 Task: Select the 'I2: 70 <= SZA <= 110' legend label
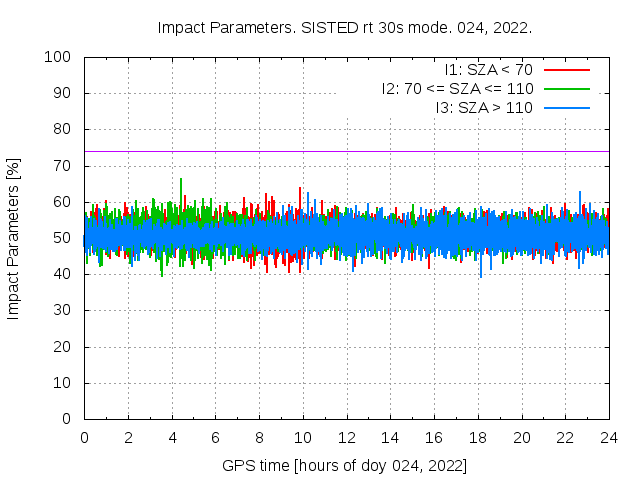coord(457,88)
